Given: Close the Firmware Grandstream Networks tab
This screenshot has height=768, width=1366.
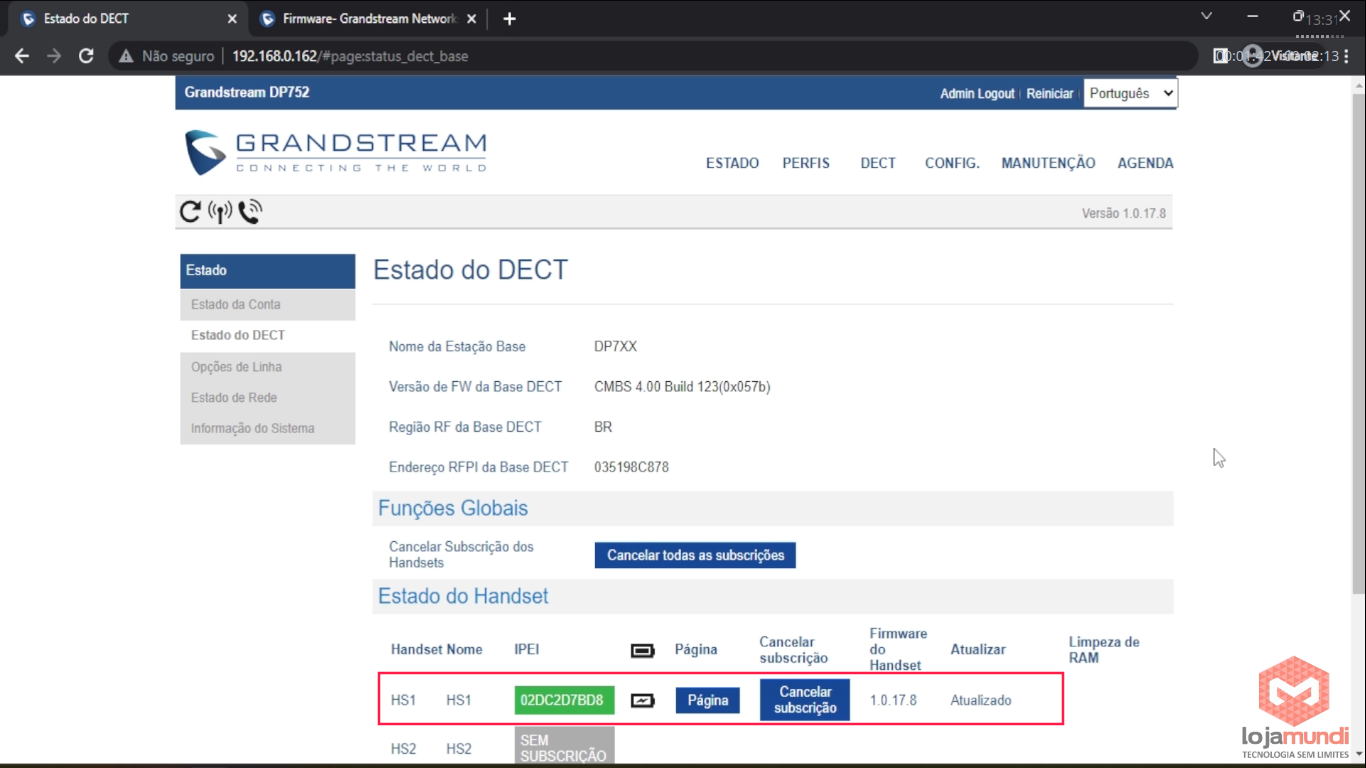Looking at the screenshot, I should click(471, 18).
